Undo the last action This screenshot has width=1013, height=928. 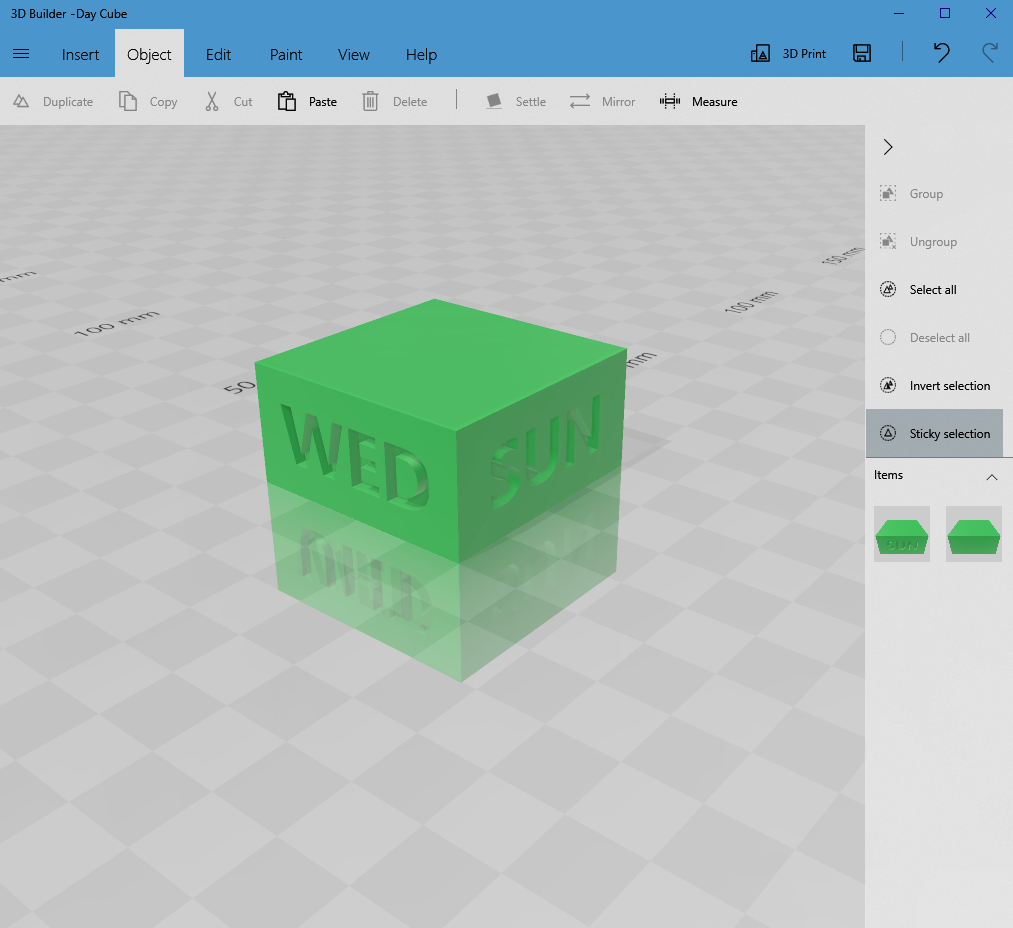click(x=940, y=54)
